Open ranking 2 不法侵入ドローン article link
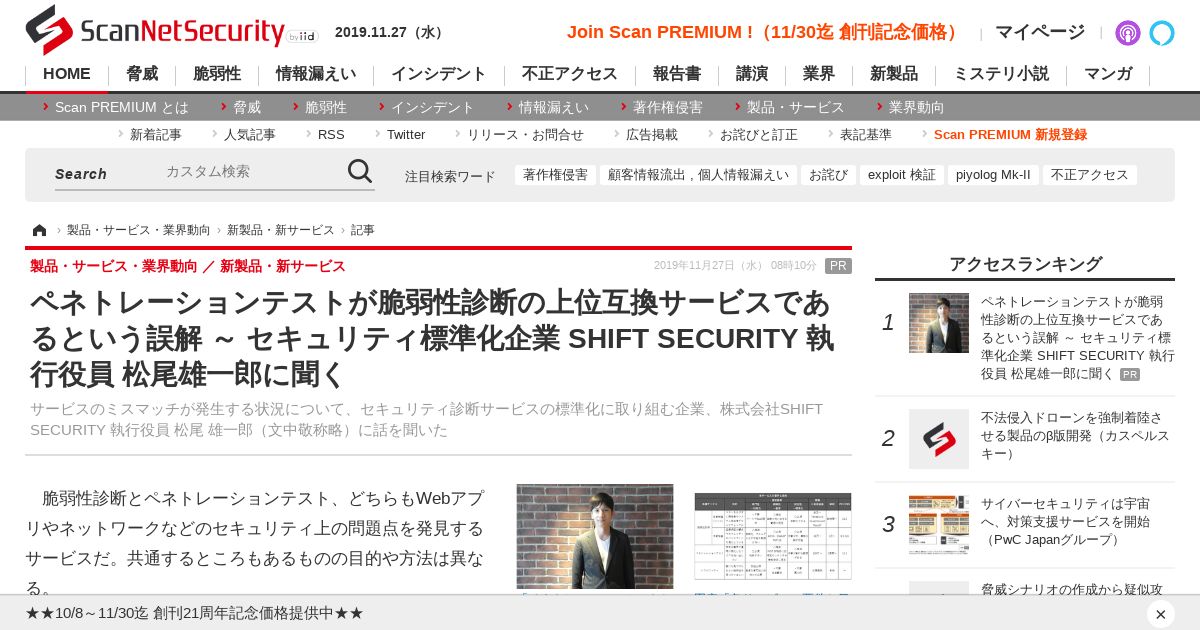Screen dimensions: 1200x630 [x=1075, y=436]
